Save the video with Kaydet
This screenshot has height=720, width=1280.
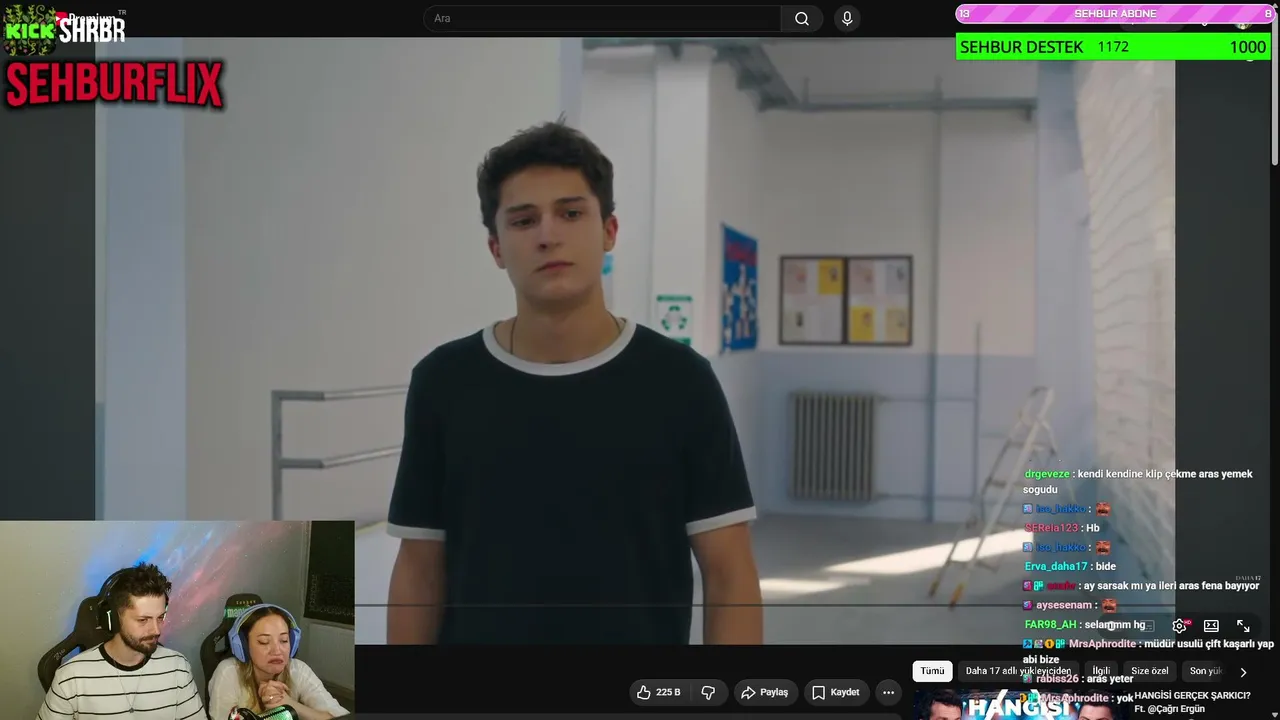836,692
